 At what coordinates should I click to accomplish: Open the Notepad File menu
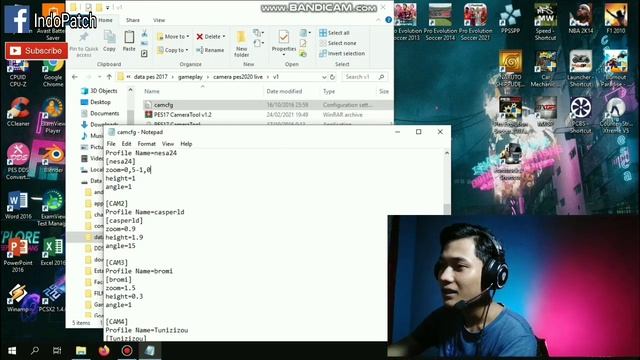coord(111,144)
